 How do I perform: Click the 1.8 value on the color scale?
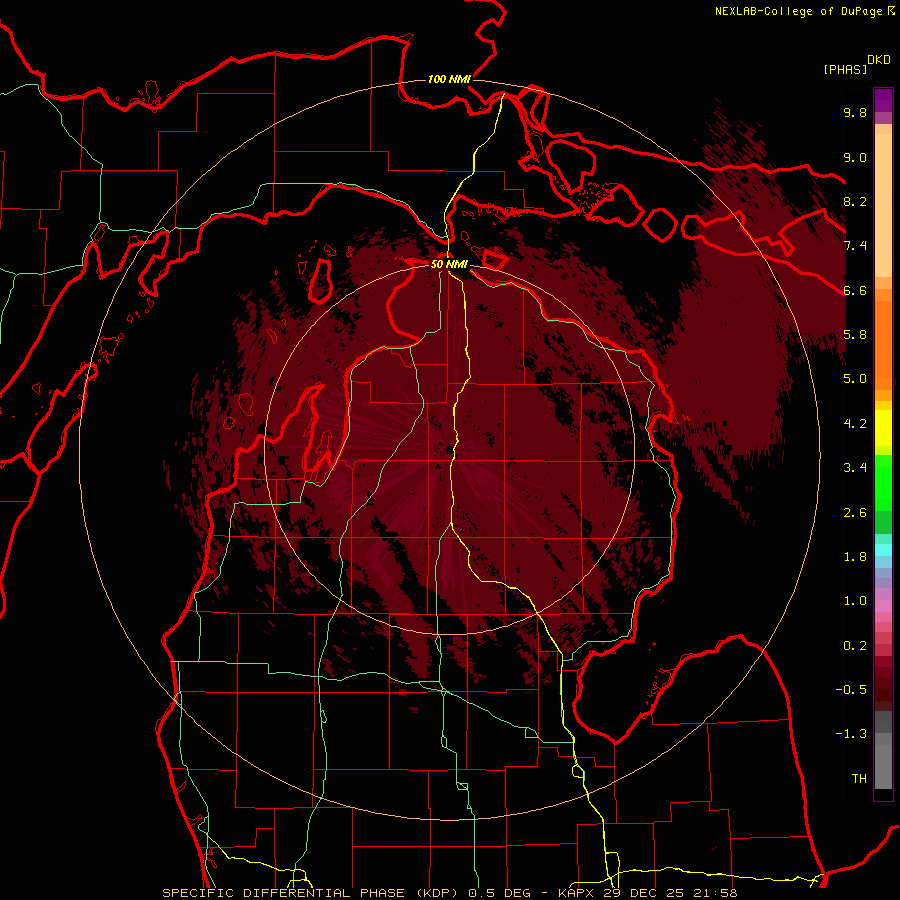tap(855, 557)
